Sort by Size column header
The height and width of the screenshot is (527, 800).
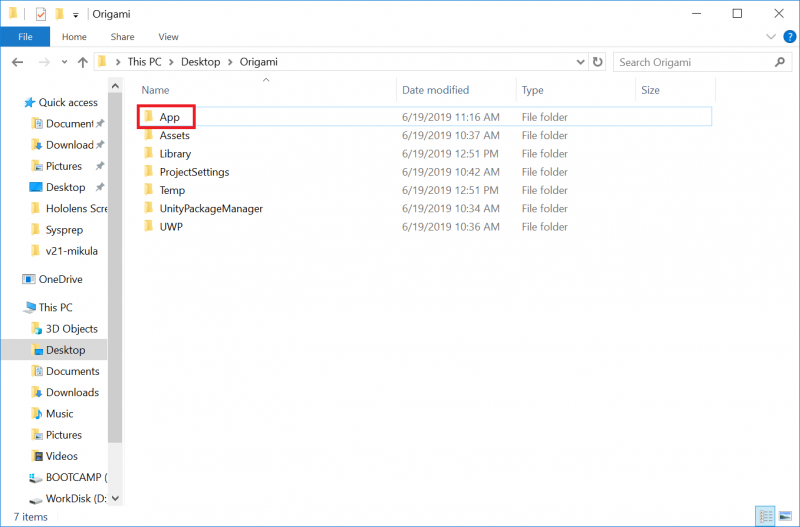click(650, 90)
